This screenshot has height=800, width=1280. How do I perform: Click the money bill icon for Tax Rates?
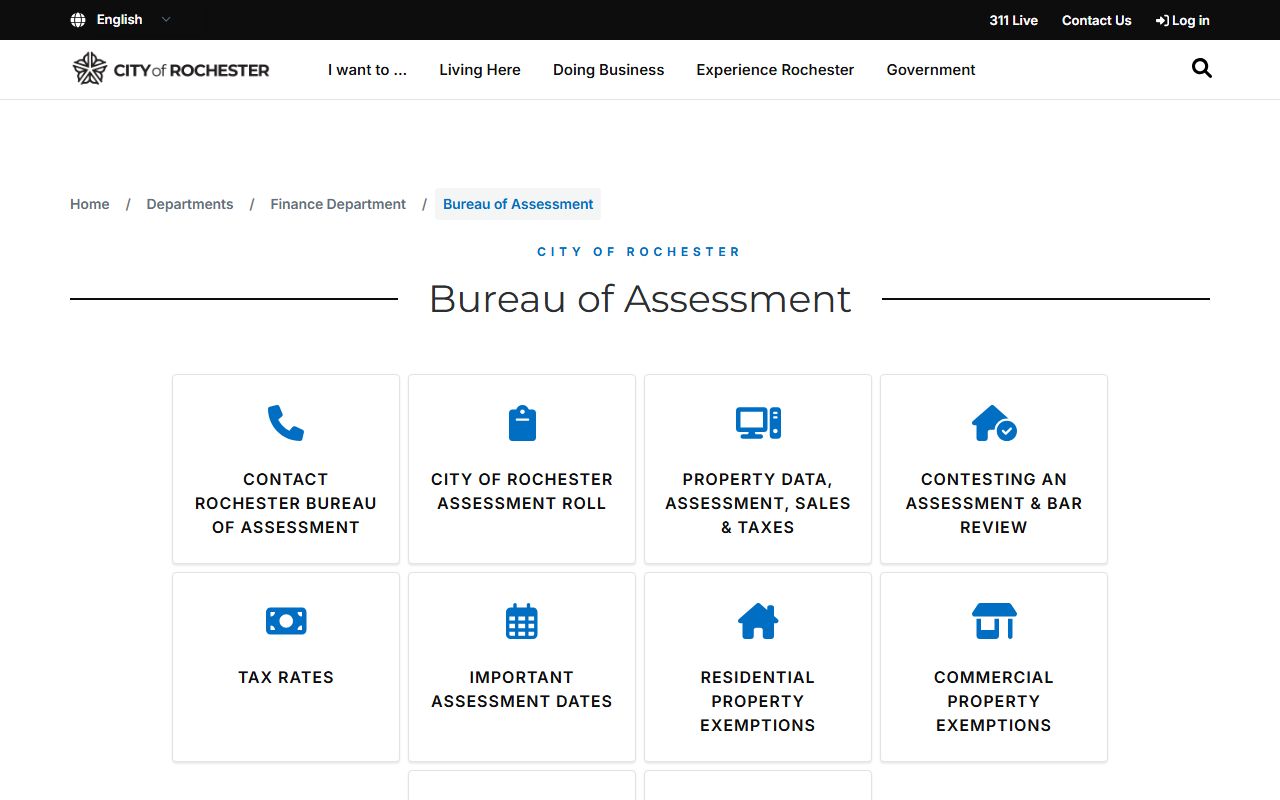286,621
